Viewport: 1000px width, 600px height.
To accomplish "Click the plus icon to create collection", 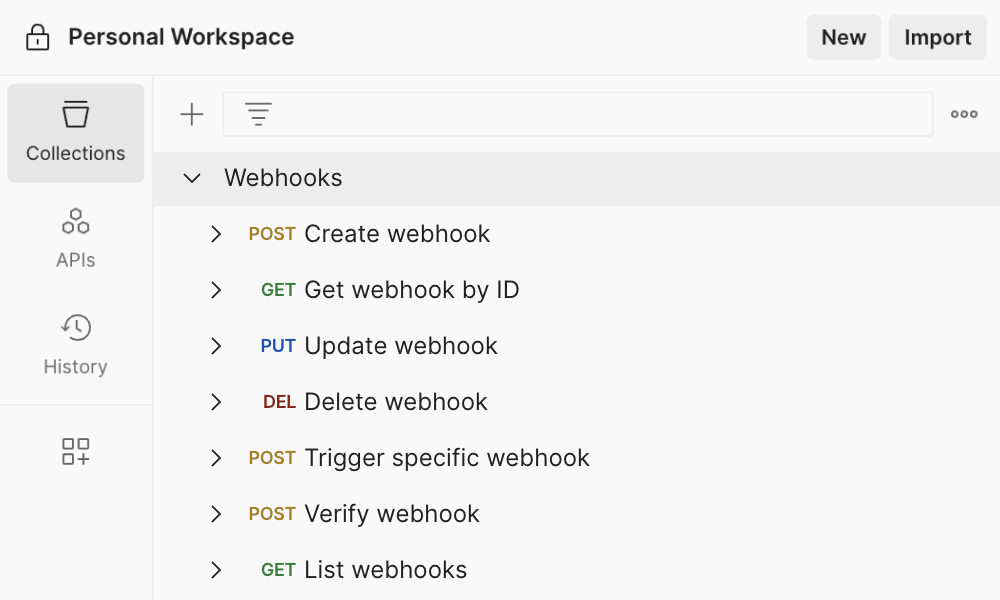I will (x=191, y=115).
